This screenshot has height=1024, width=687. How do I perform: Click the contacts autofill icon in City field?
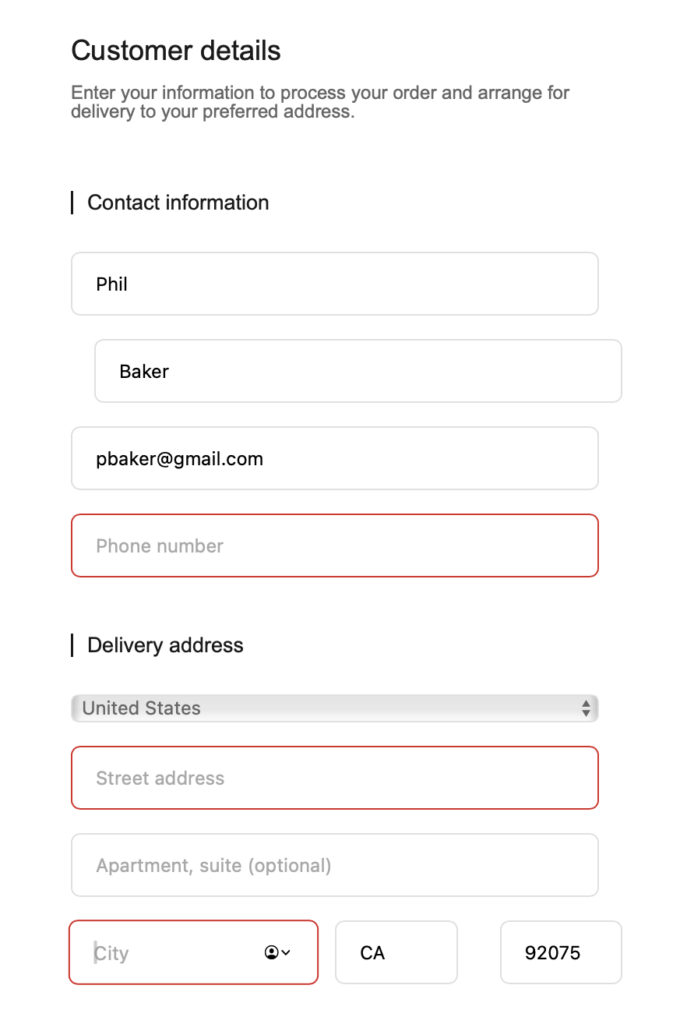271,953
